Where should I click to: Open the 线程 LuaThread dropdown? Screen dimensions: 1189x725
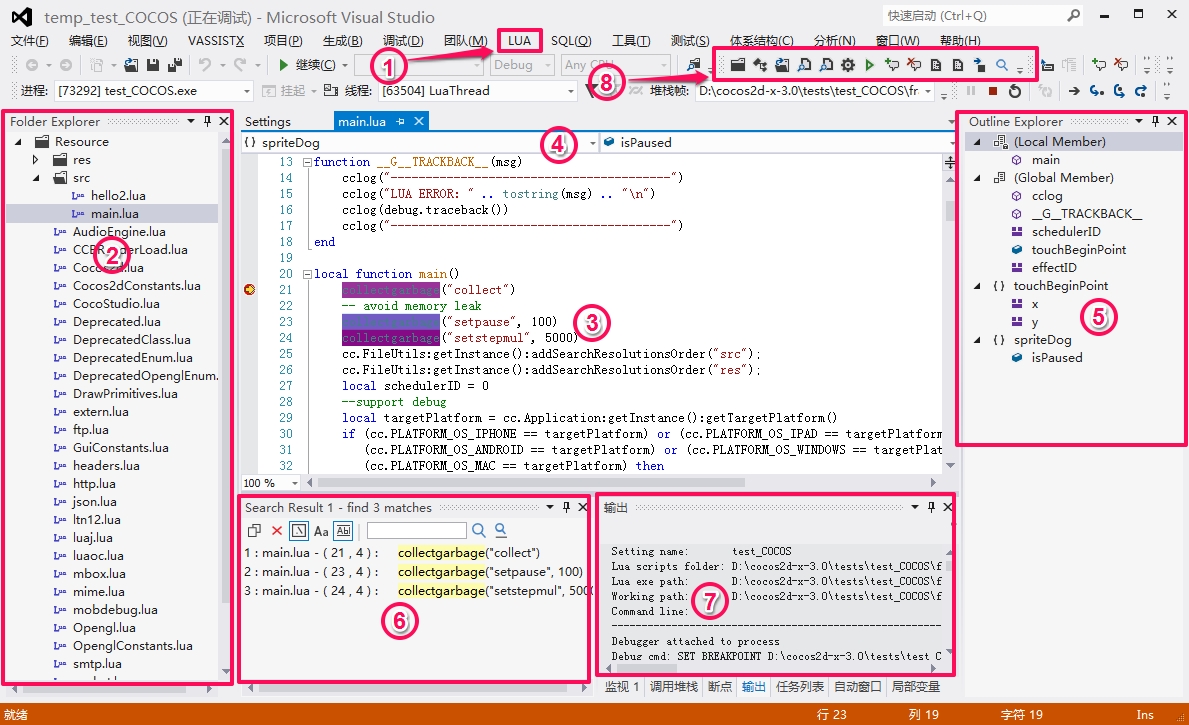(x=570, y=91)
